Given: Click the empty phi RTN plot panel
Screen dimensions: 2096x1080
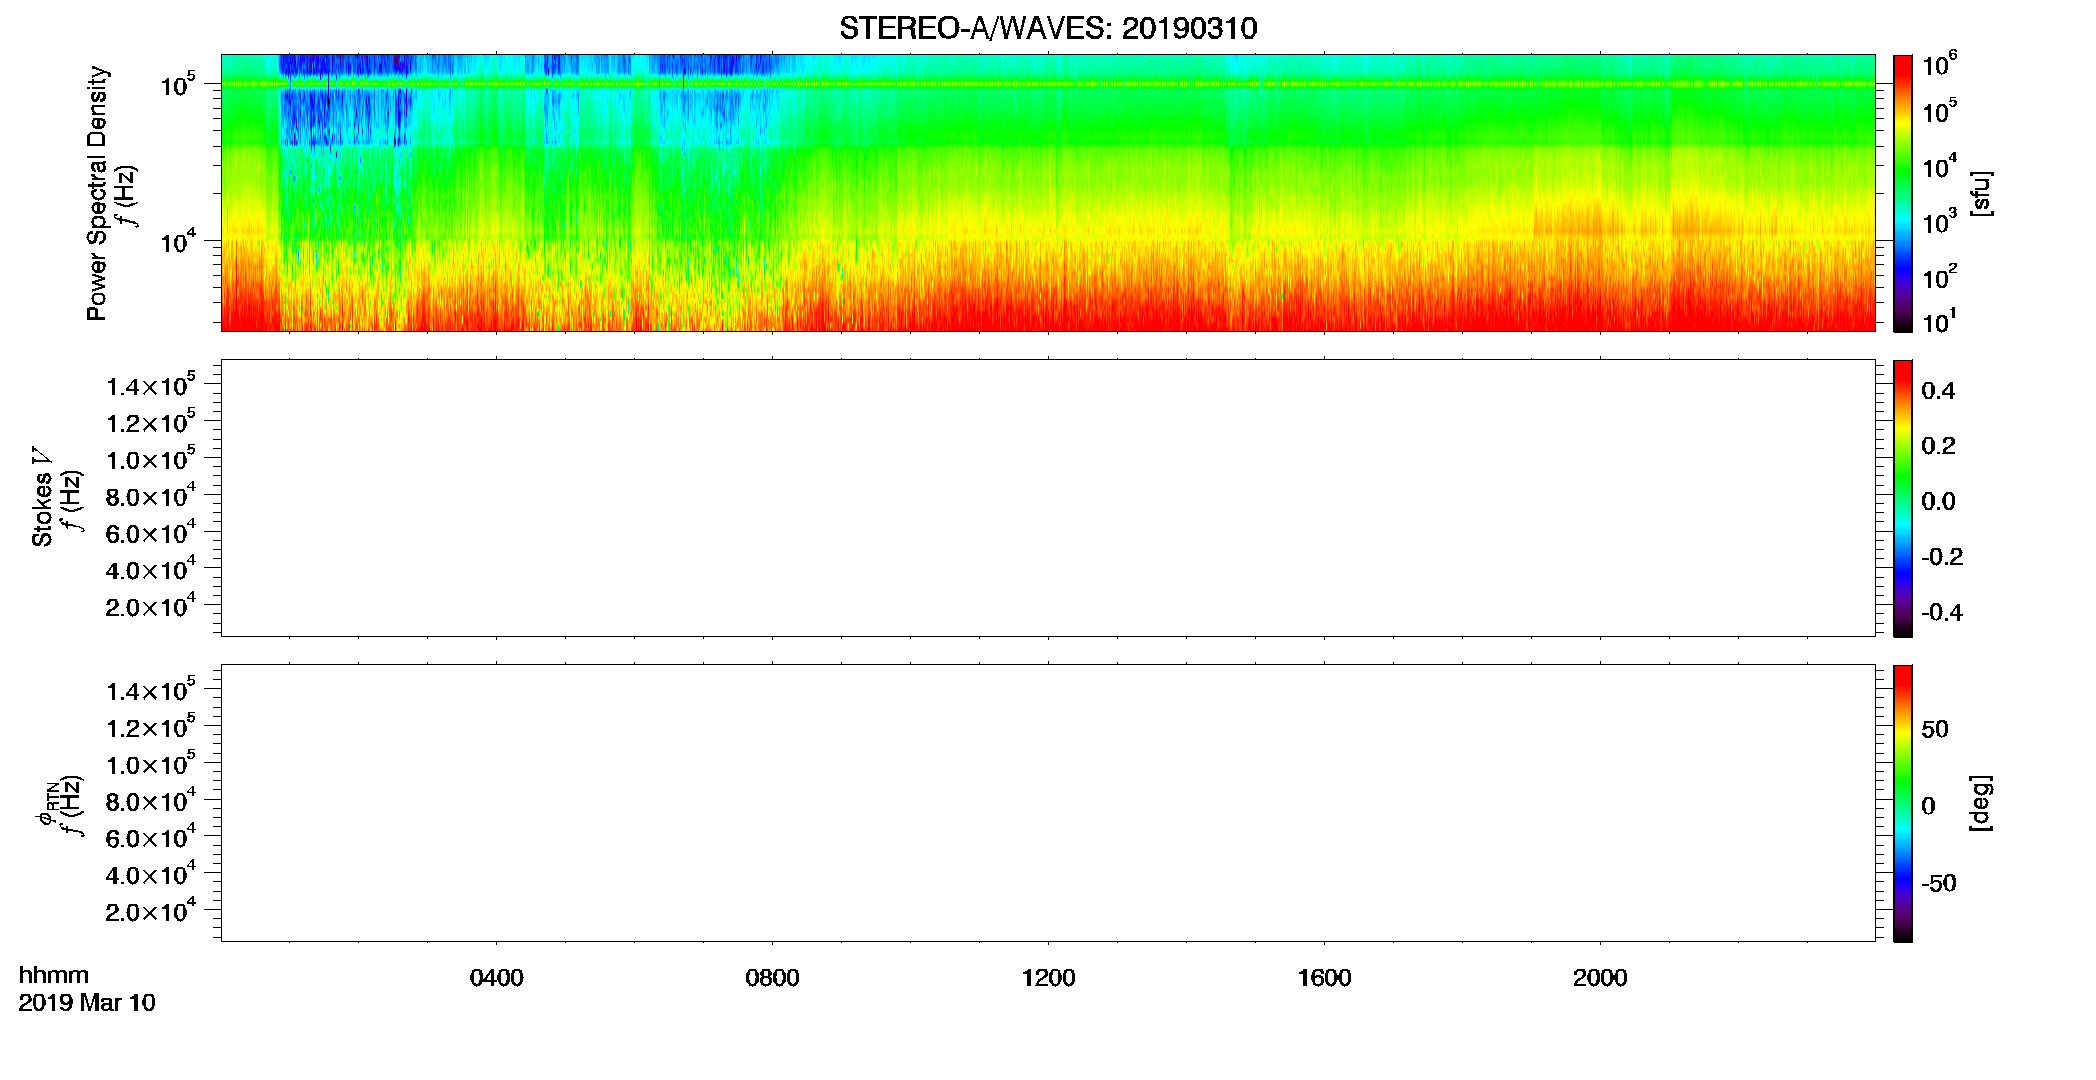Looking at the screenshot, I should pyautogui.click(x=1048, y=803).
